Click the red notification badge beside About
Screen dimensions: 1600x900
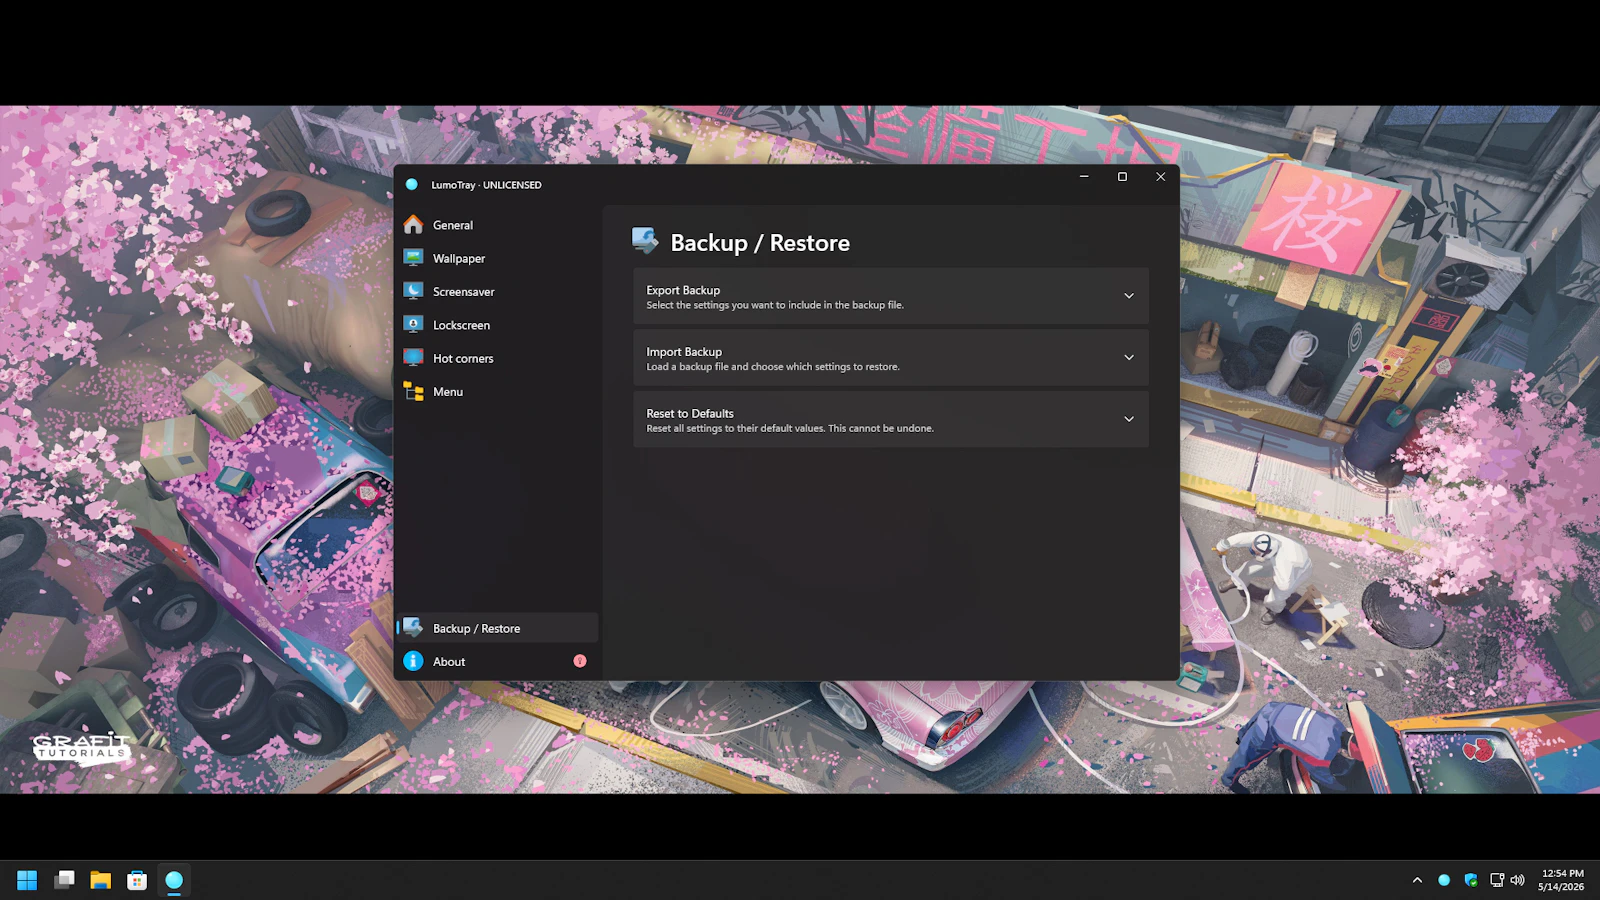pos(580,661)
